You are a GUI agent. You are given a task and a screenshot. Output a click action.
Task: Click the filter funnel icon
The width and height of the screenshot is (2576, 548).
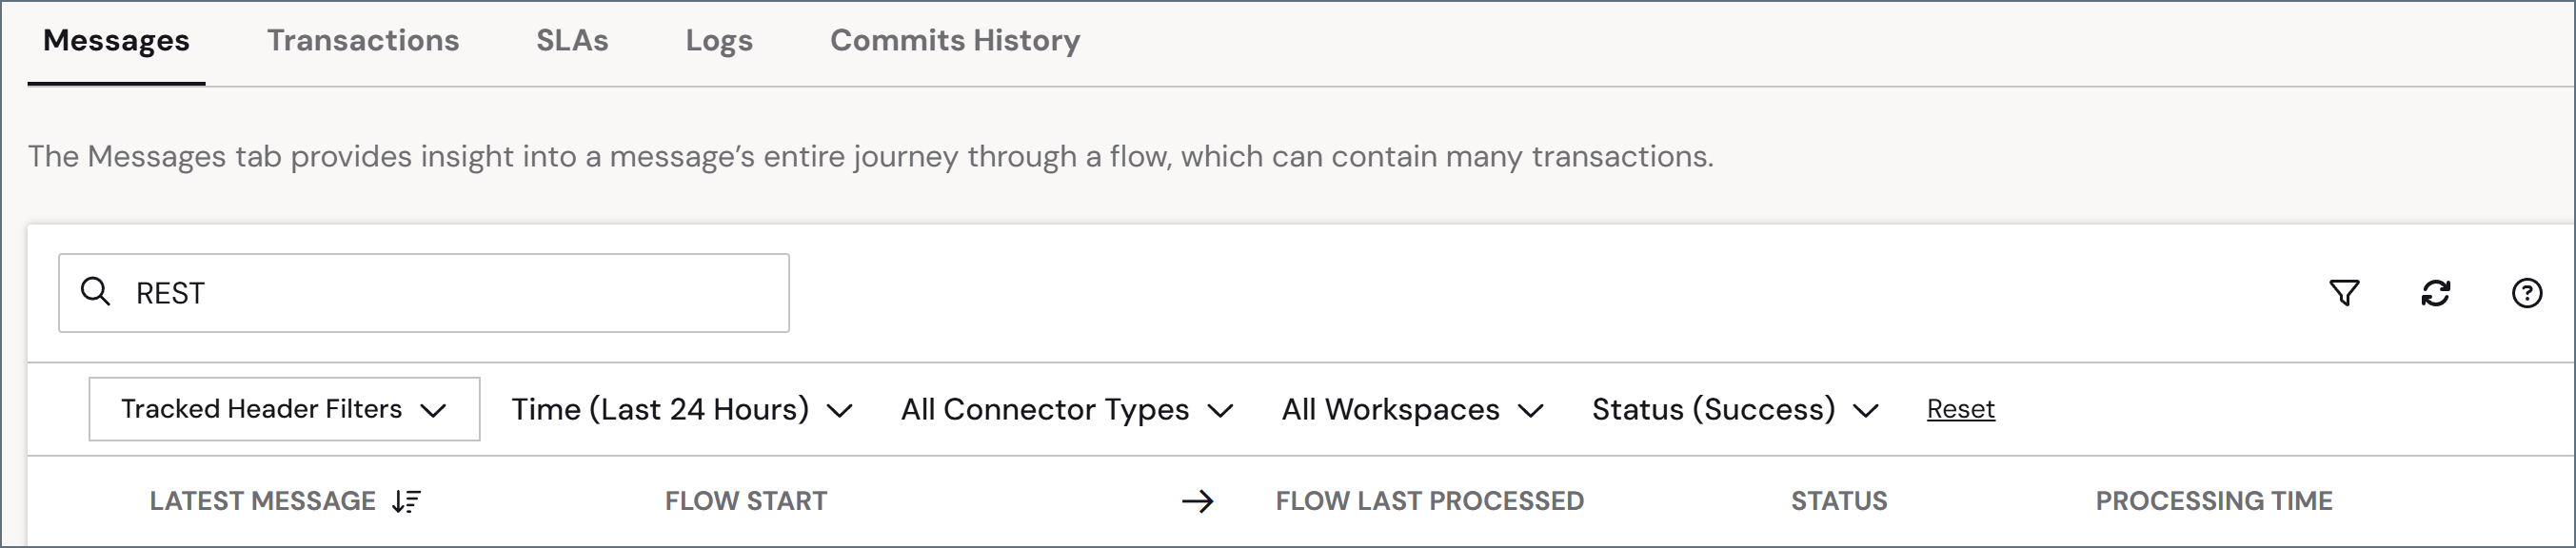pos(2344,293)
